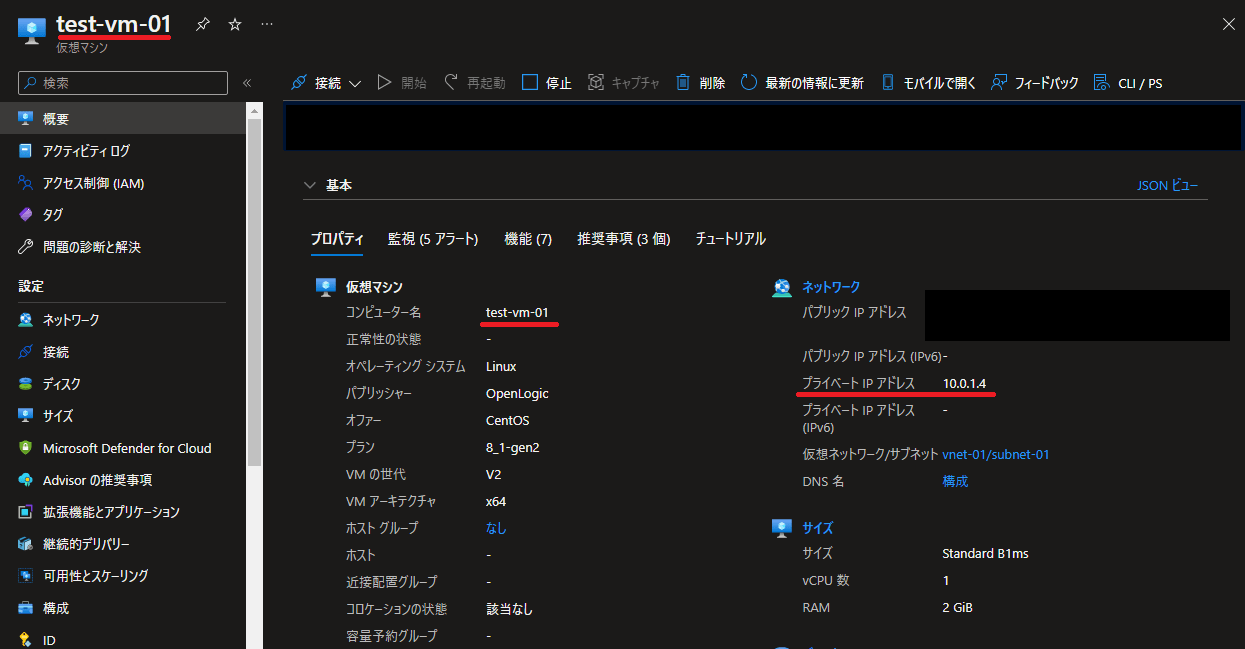Click the 構成 toolbox icon in sidebar

tap(26, 608)
